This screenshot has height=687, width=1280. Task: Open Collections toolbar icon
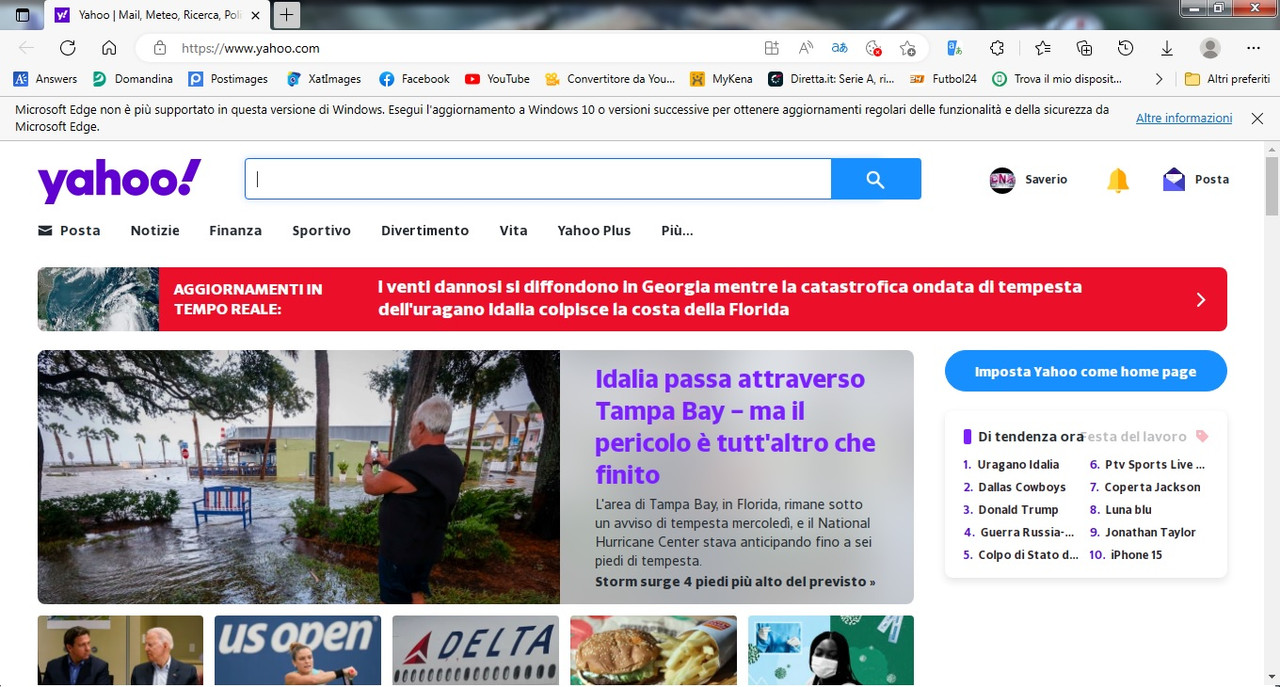pos(1084,48)
